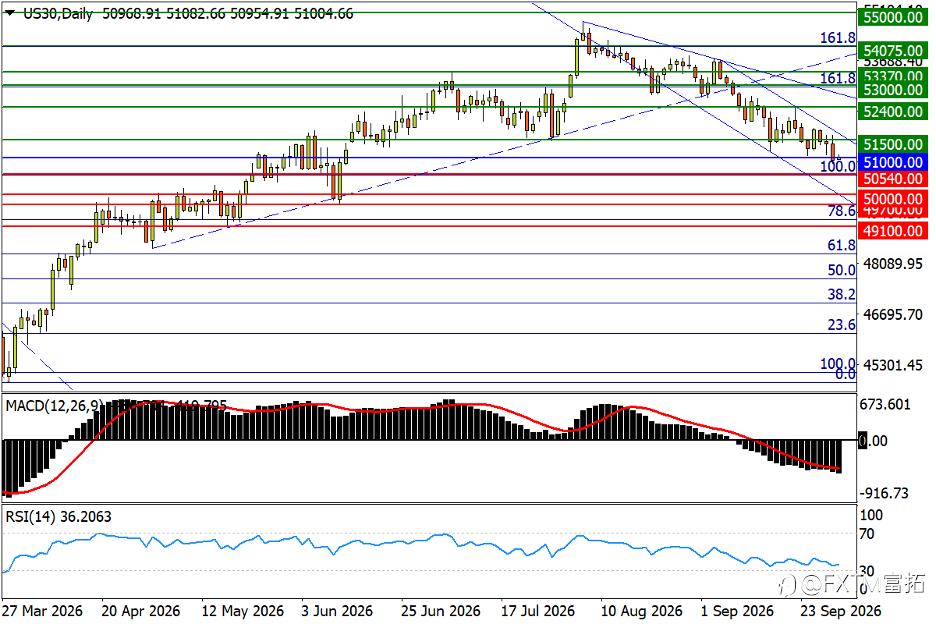The height and width of the screenshot is (624, 936).
Task: Click the 23 Sep 2026 date label
Action: tap(841, 611)
